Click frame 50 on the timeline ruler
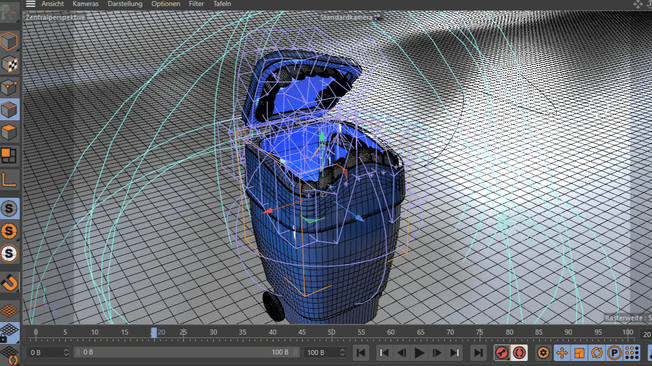This screenshot has height=366, width=652. [x=331, y=332]
